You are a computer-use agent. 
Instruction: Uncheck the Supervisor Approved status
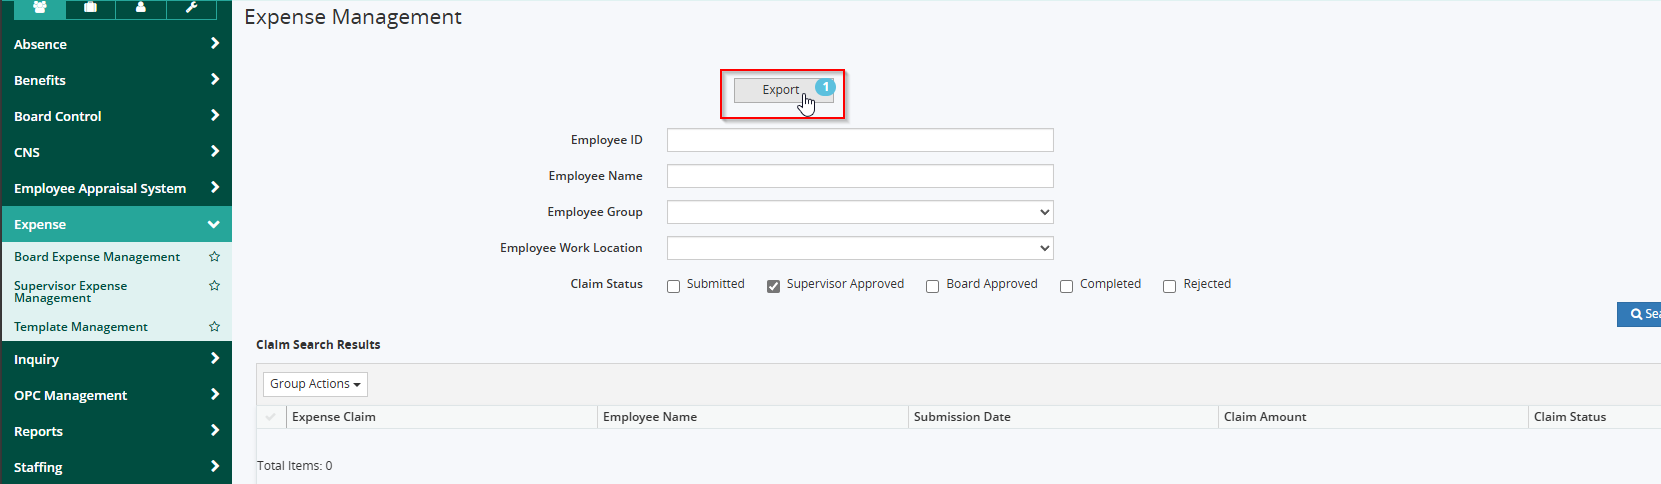pyautogui.click(x=774, y=287)
